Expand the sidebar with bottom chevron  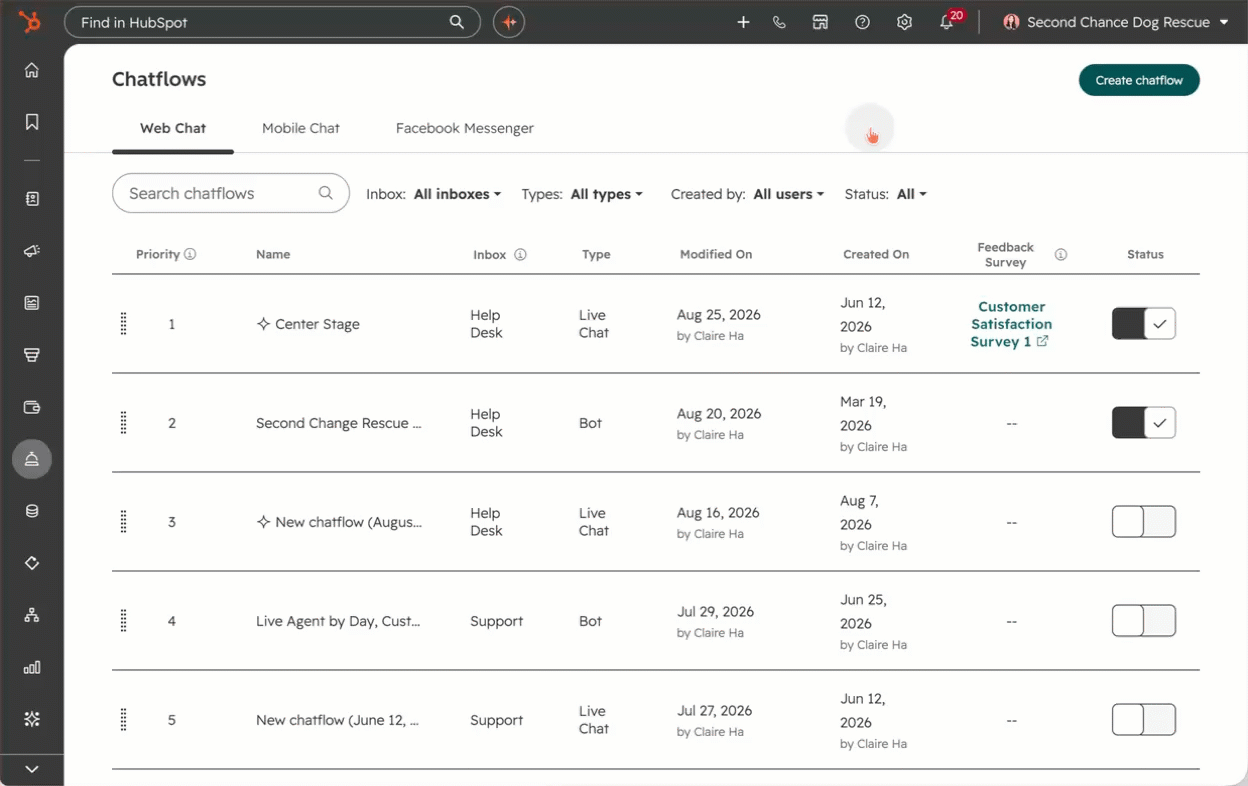(x=32, y=769)
